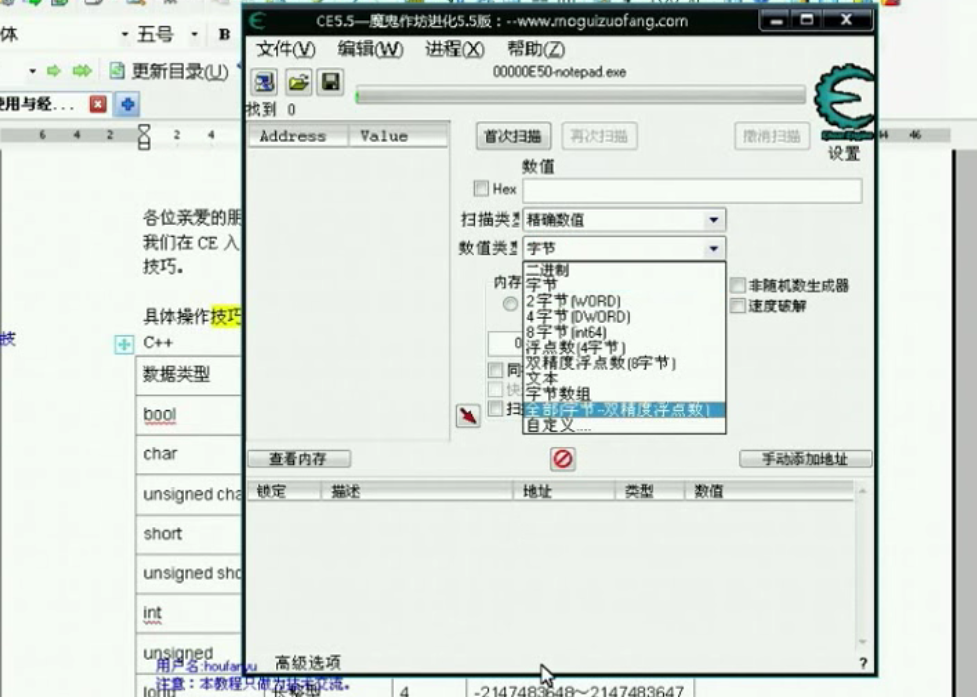Screen dimensions: 977x697
Task: Click the red arrow add-to-list icon
Action: click(x=468, y=415)
